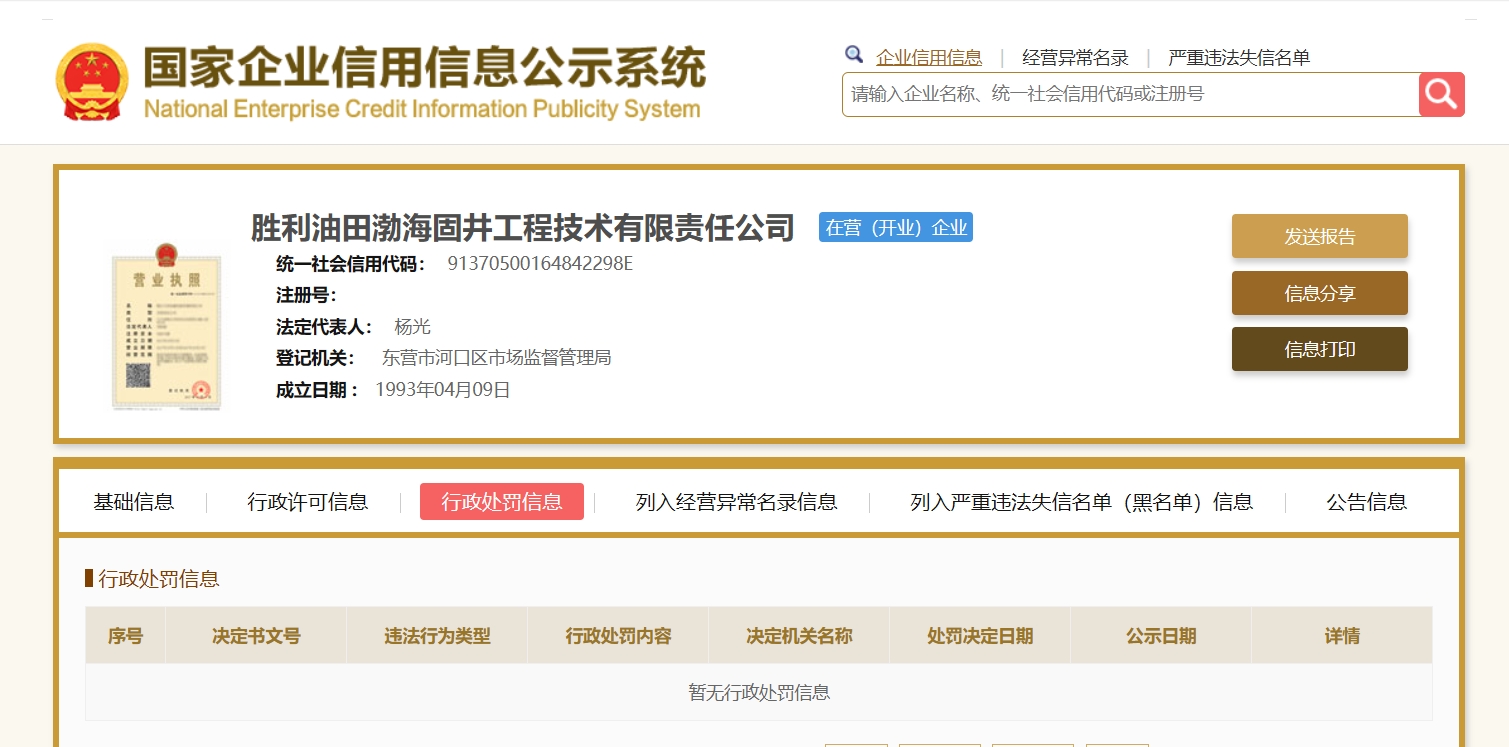The height and width of the screenshot is (747, 1509).
Task: Click the 行政处罚内容 column header
Action: point(618,636)
